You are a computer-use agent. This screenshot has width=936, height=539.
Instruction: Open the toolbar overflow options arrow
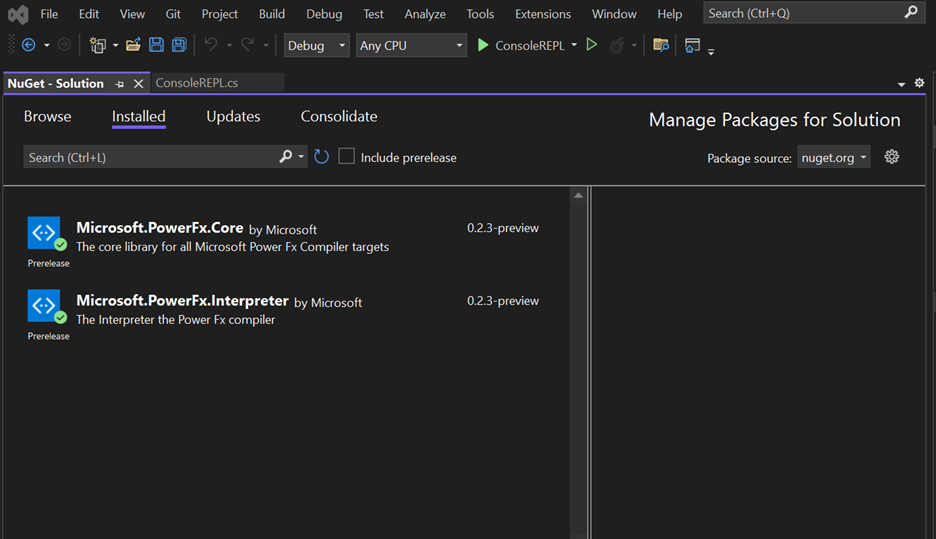pos(711,51)
